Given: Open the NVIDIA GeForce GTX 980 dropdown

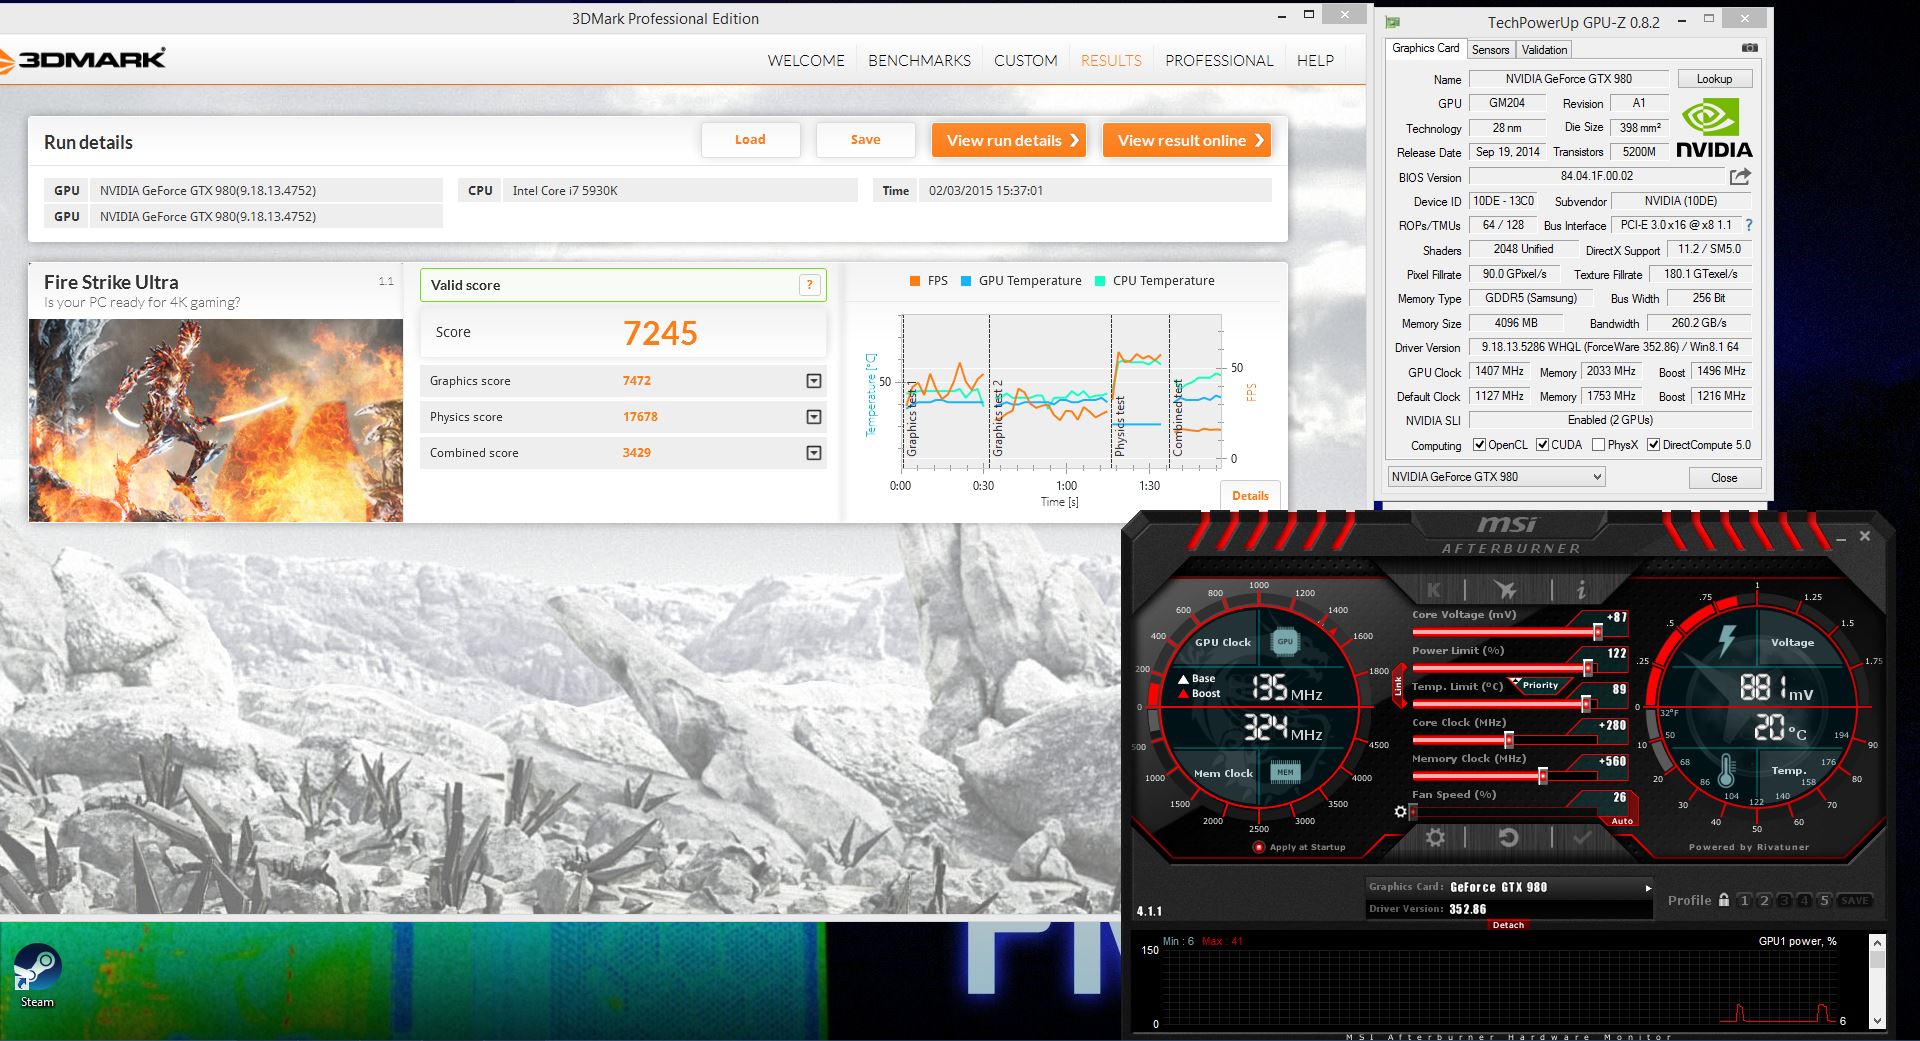Looking at the screenshot, I should click(x=1496, y=477).
